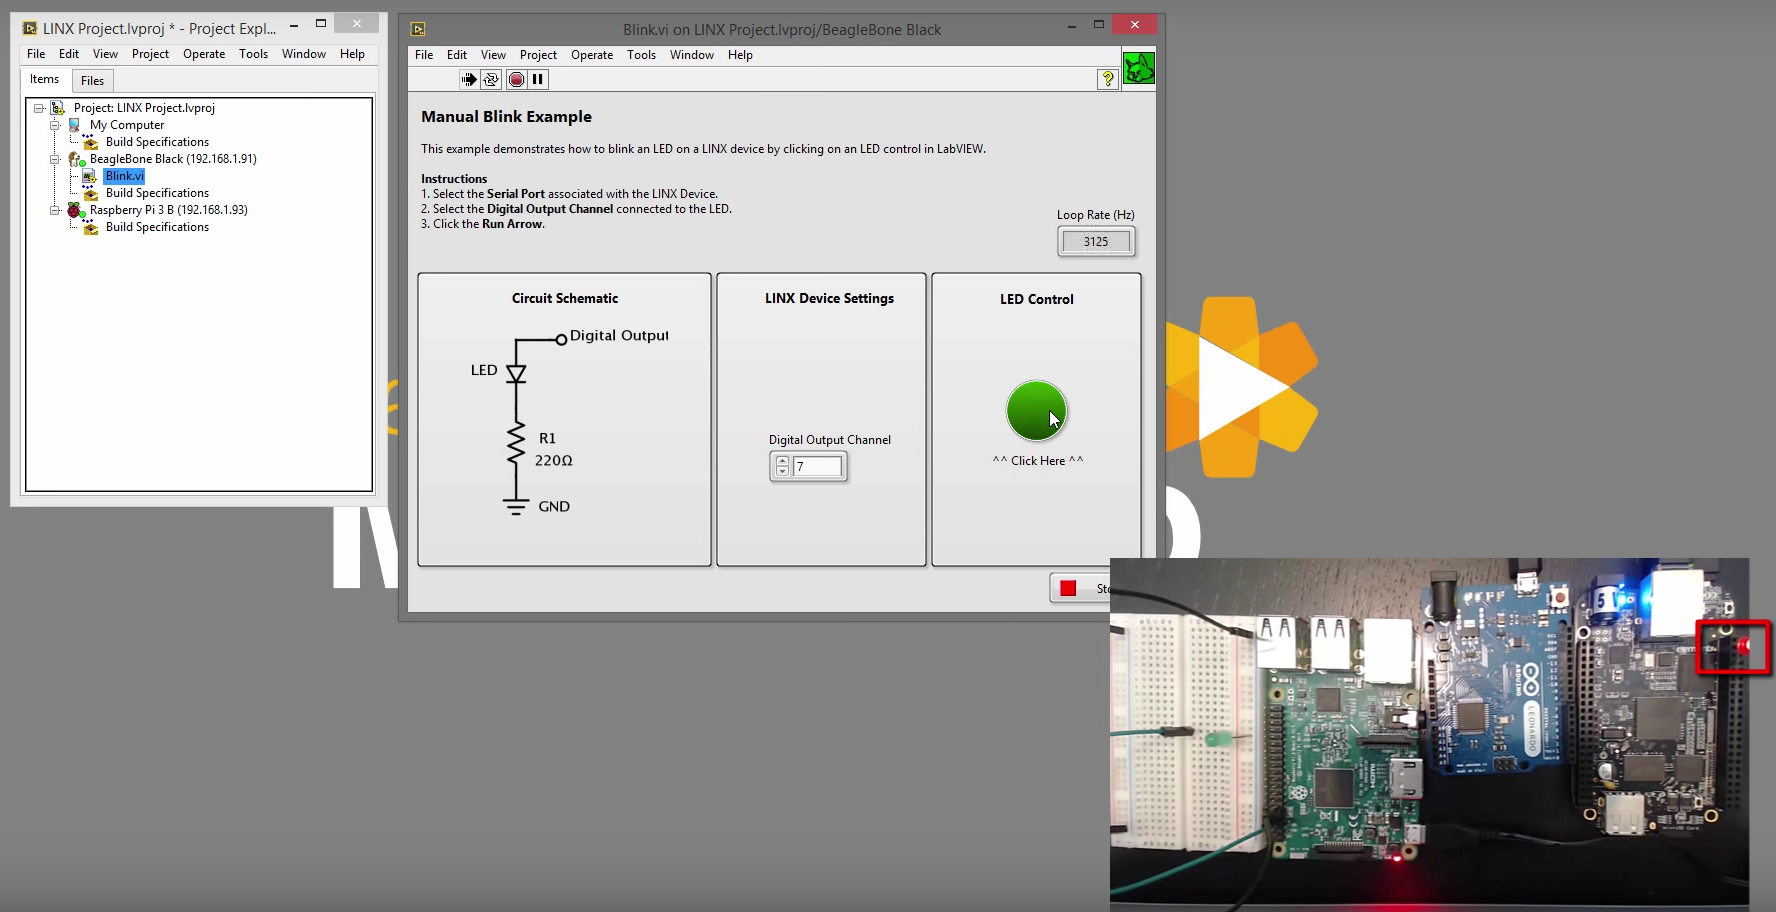Click the Pause toolbar button
This screenshot has height=912, width=1776.
pyautogui.click(x=538, y=79)
